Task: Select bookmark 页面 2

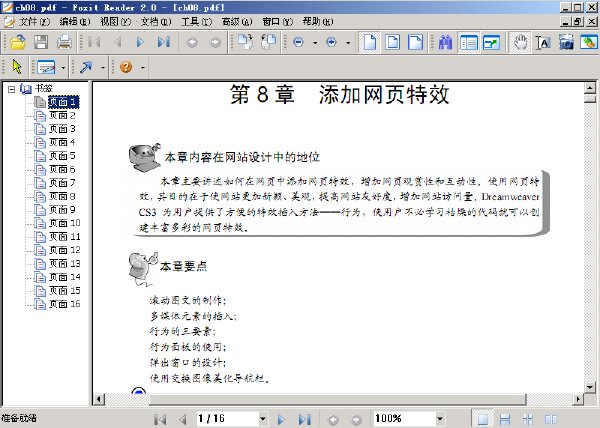Action: (x=62, y=115)
